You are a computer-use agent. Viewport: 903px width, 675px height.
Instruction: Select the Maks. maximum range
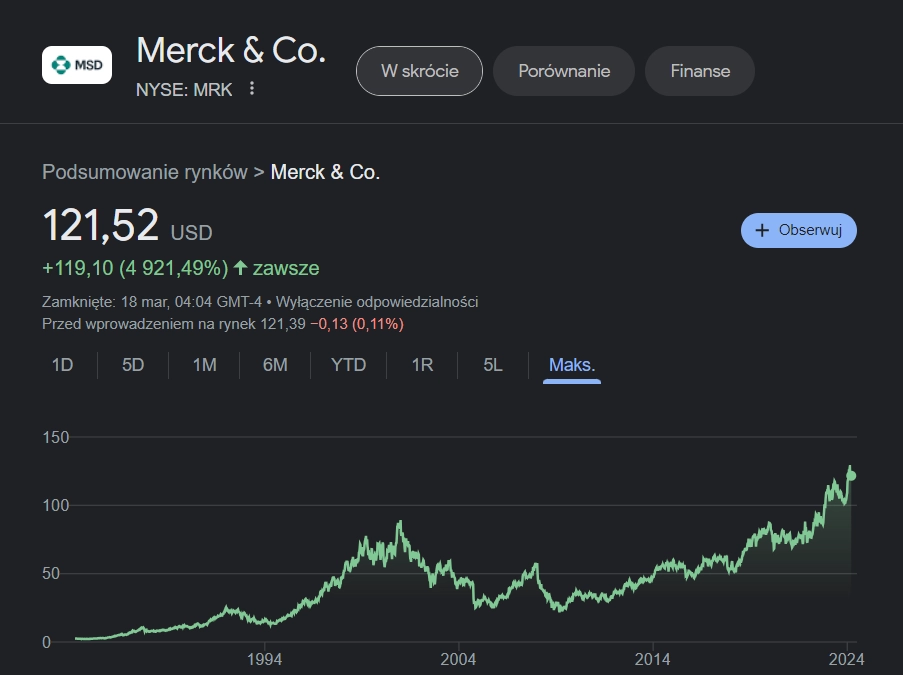(x=572, y=365)
